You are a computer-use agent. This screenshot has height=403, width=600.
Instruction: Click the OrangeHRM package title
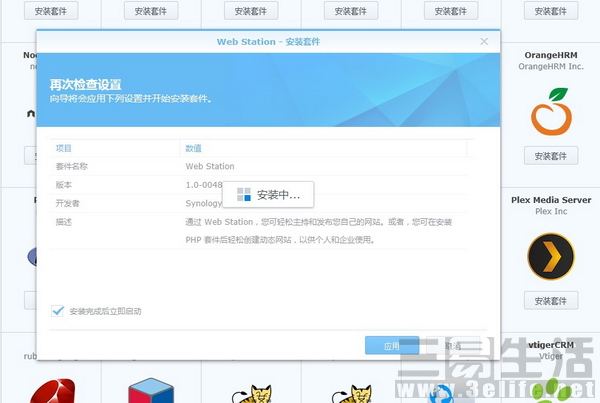(x=551, y=55)
